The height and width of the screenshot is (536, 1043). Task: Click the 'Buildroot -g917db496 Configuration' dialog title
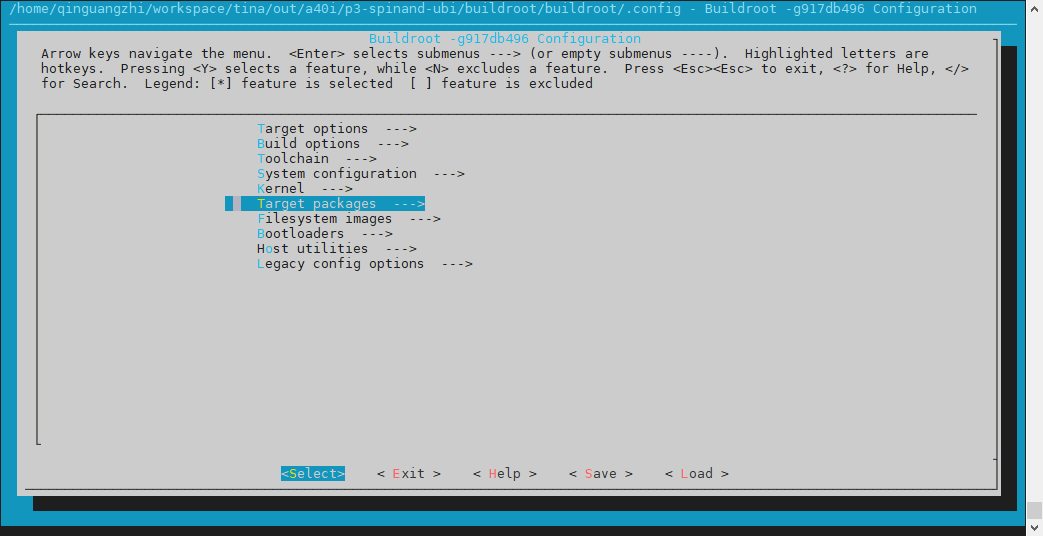pos(505,39)
